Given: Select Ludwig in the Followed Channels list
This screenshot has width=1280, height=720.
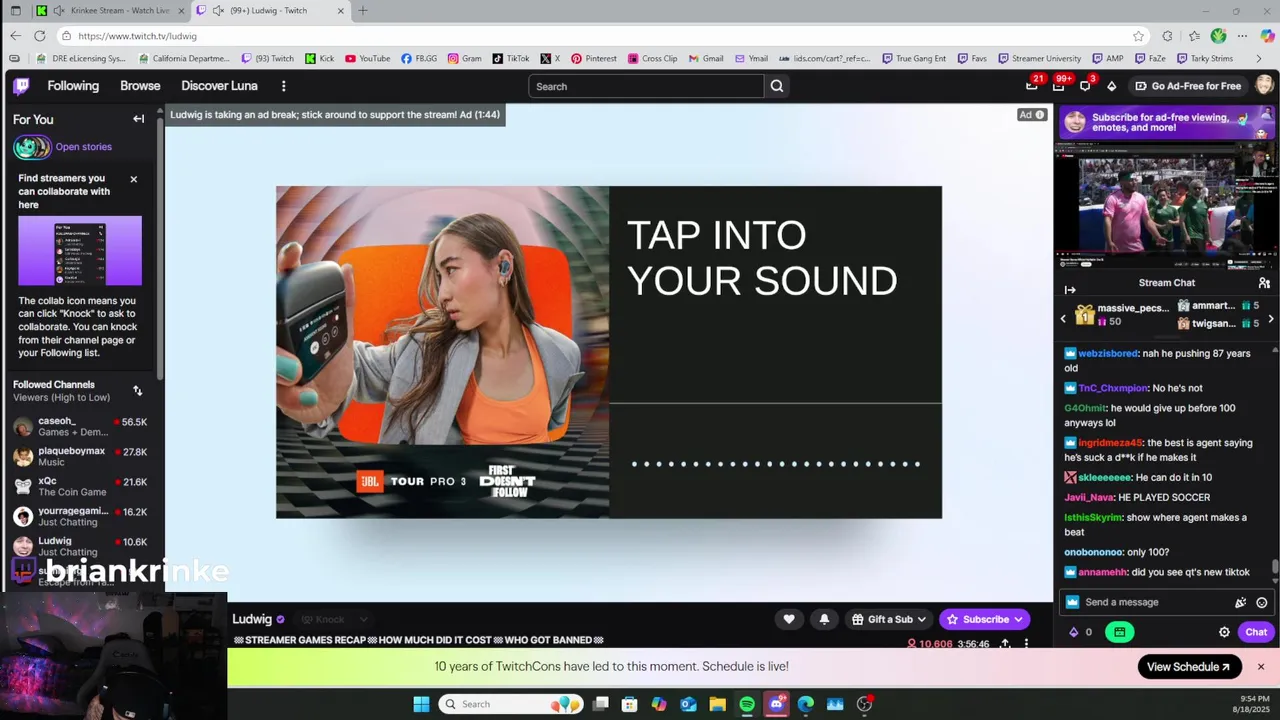Looking at the screenshot, I should point(80,547).
